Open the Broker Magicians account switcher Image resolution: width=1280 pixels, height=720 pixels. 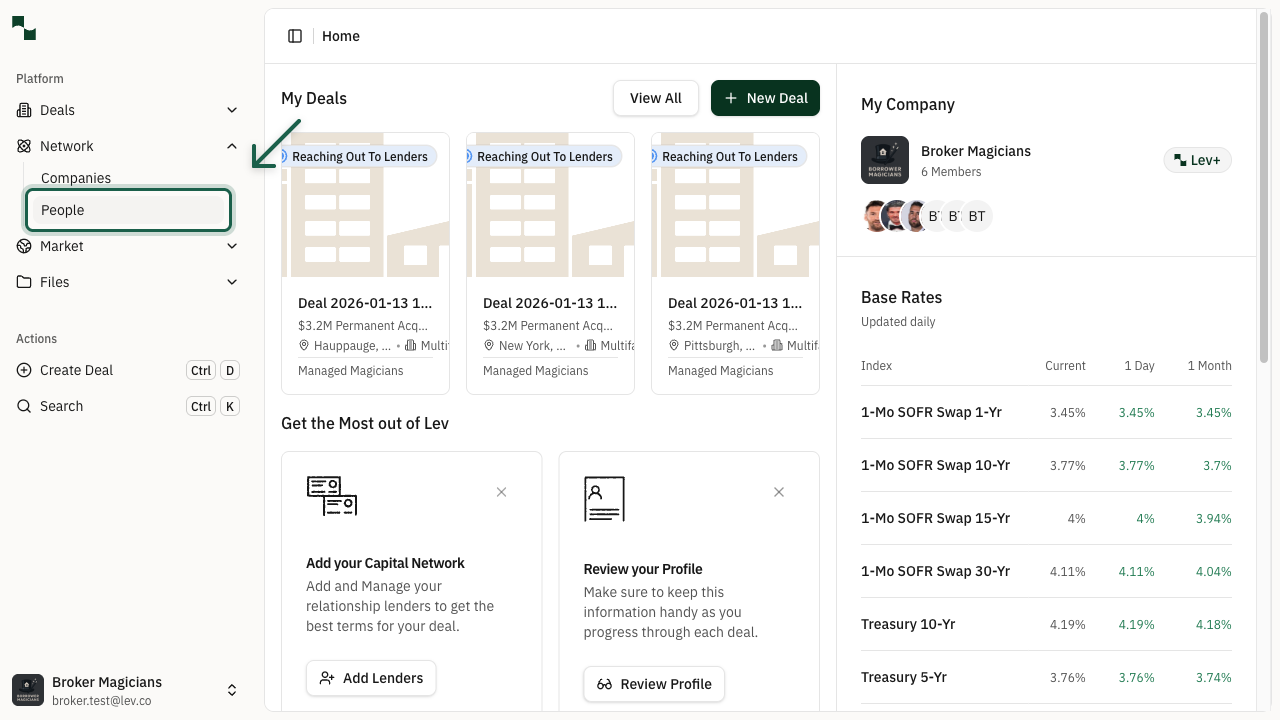tap(232, 689)
